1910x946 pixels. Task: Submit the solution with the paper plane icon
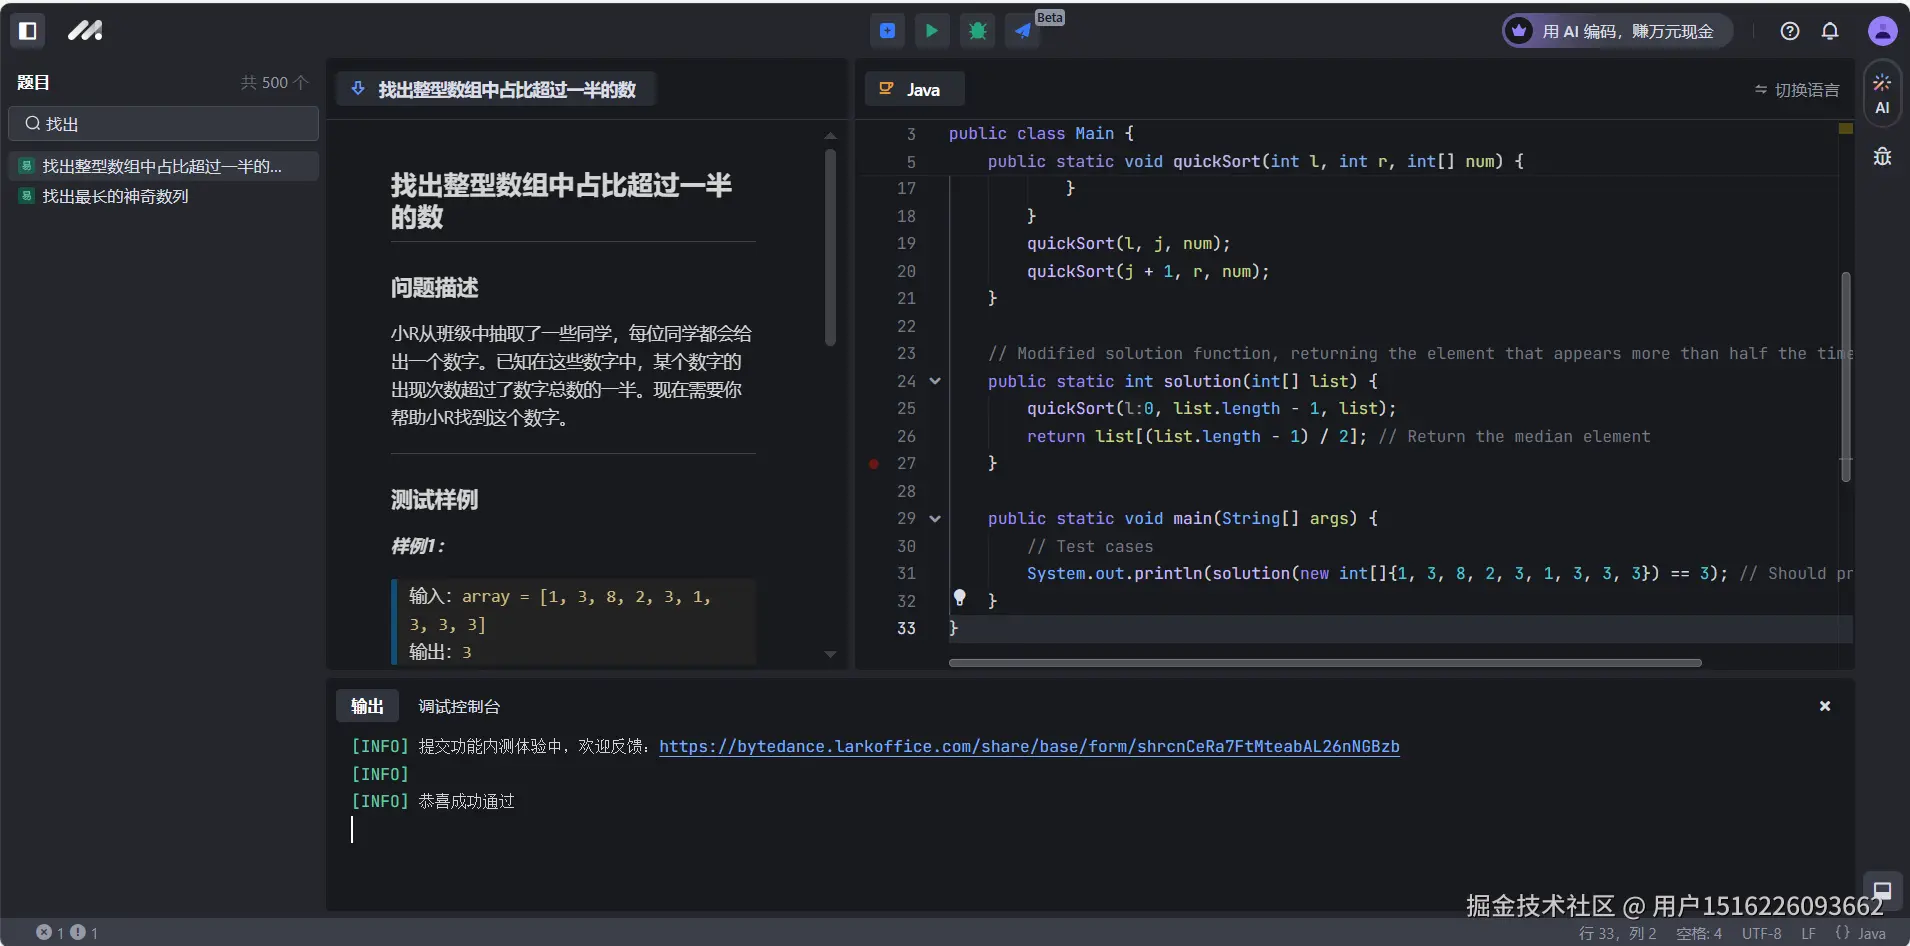tap(1023, 31)
